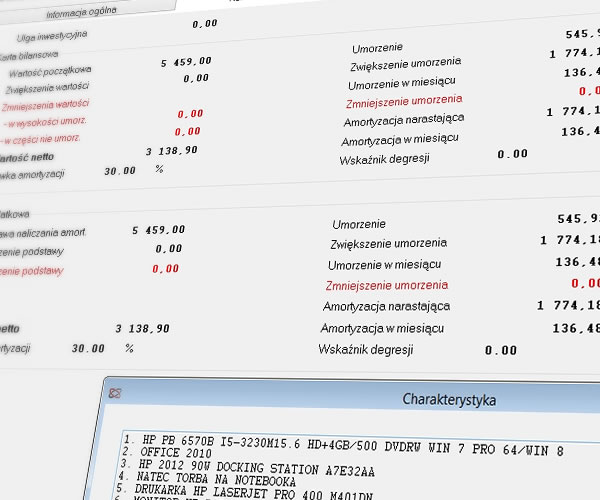Screen dimensions: 600x500
Task: Click the red Zmniejszenie podstawy value 0,00
Action: 166,269
